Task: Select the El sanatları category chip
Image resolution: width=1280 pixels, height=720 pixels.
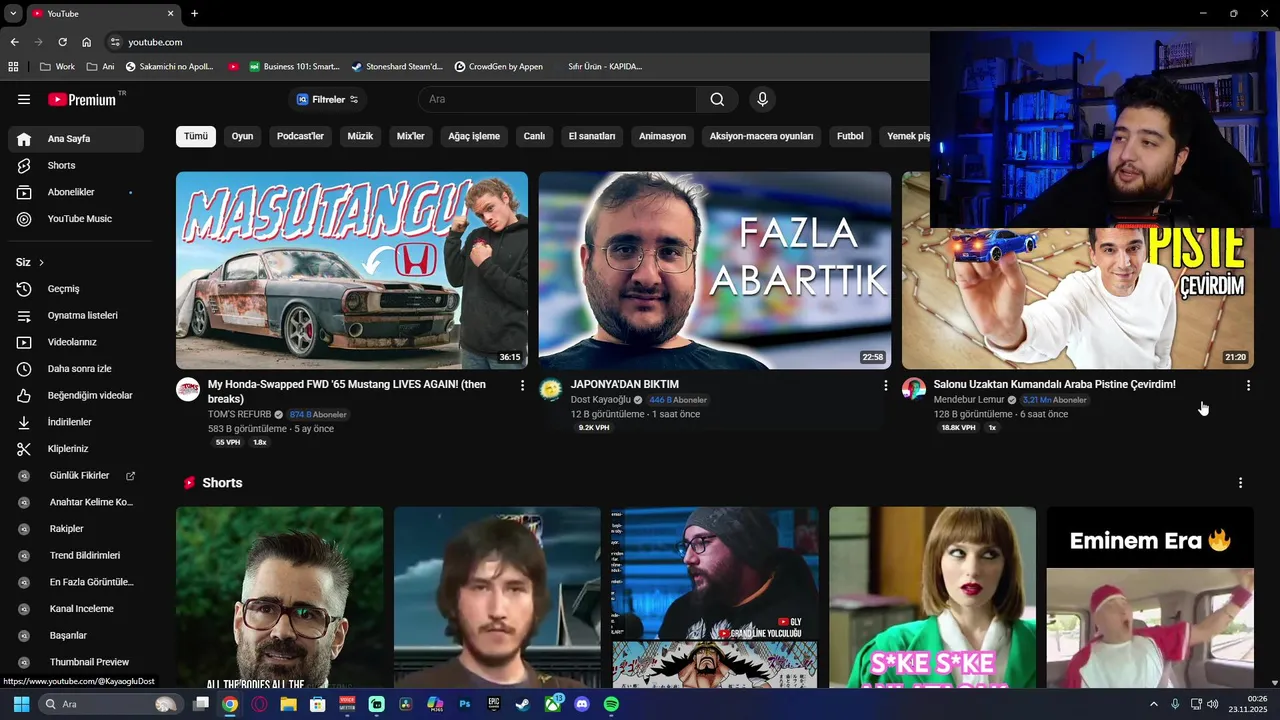Action: [x=592, y=136]
